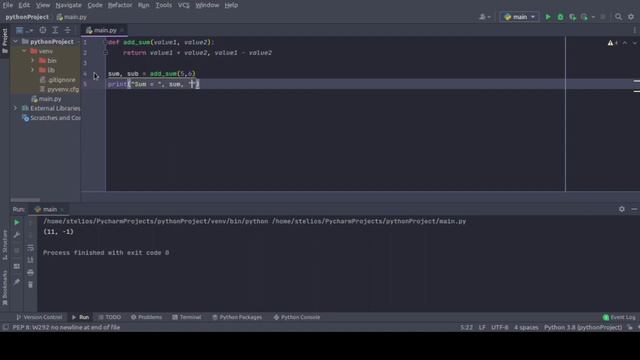640x360 pixels.
Task: Close the main tab in Run panel
Action: 62,209
